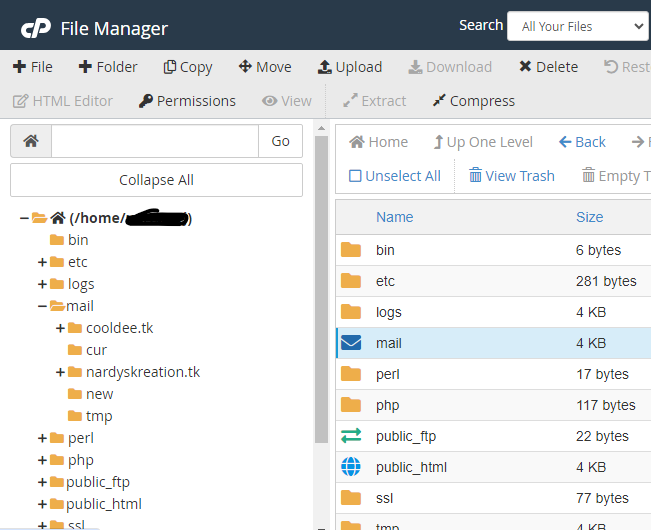Sort the list by Name column

(394, 217)
